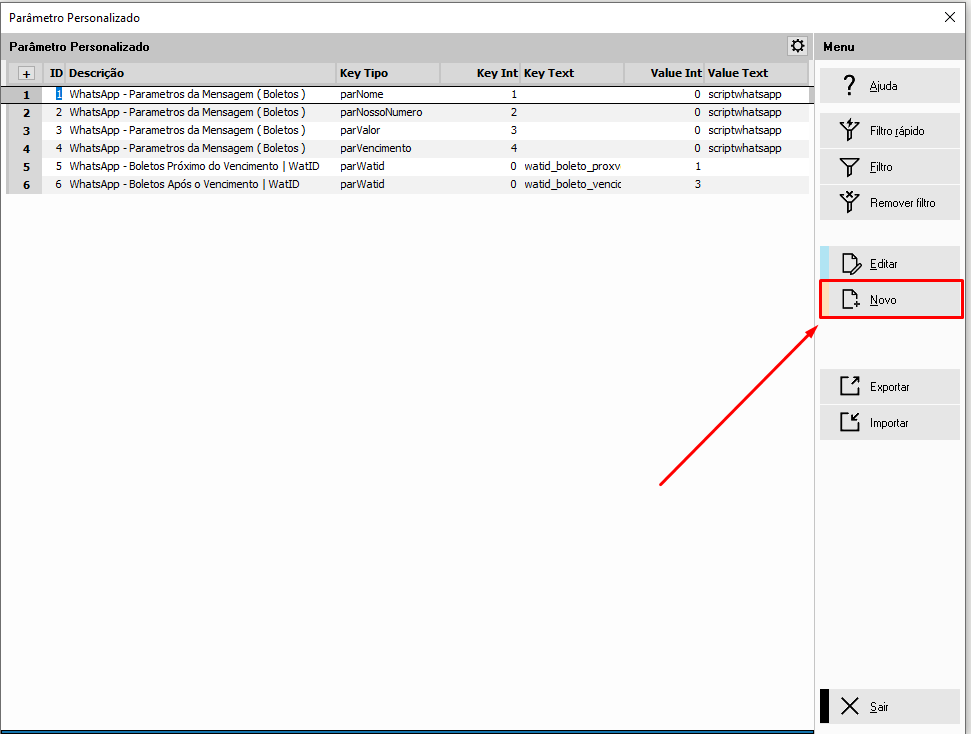Open Filtro rápido funnel icon
This screenshot has width=971, height=734.
849,131
